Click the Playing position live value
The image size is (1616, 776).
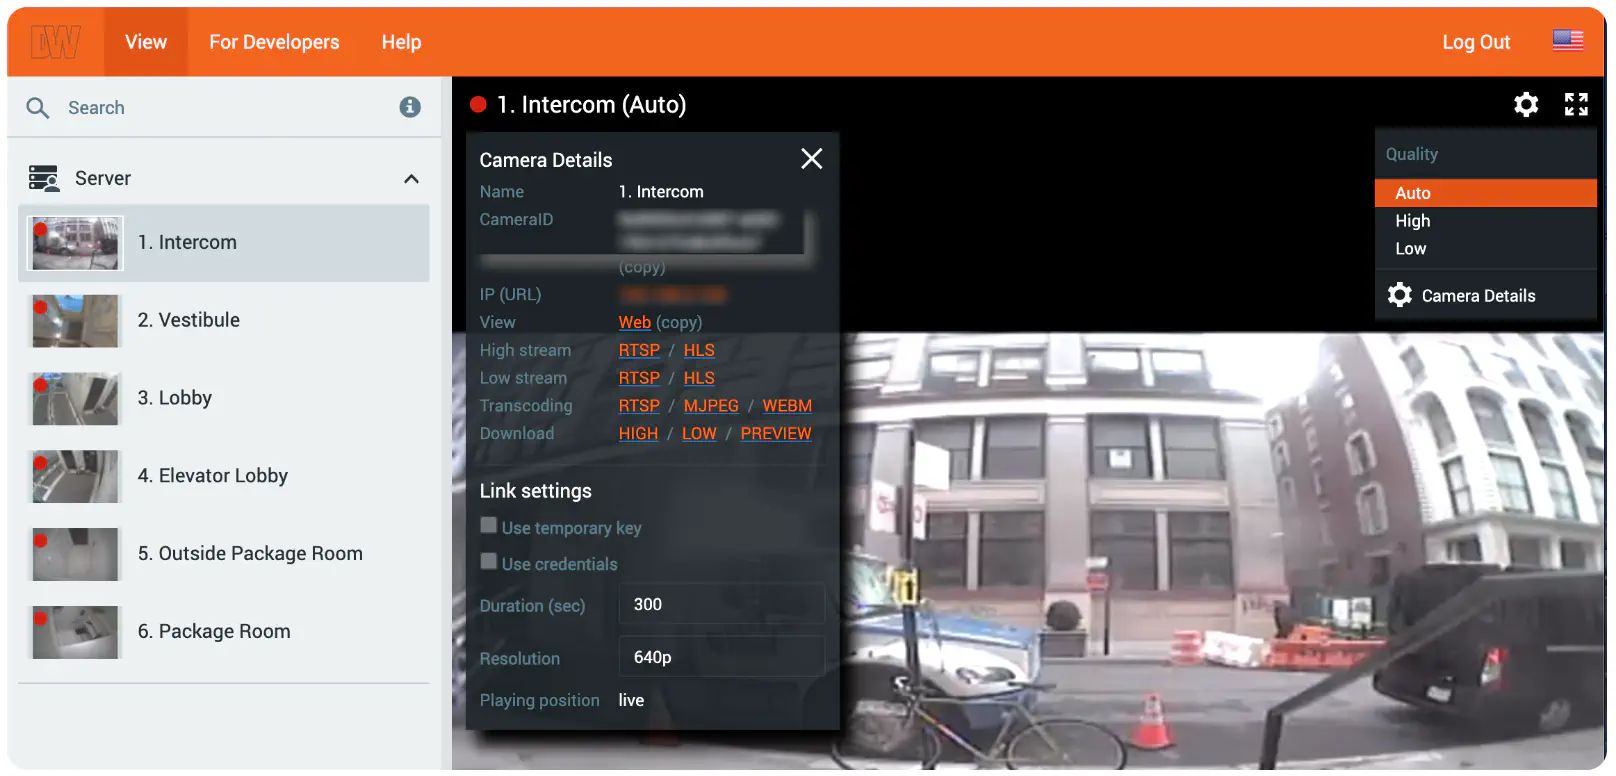click(x=631, y=700)
